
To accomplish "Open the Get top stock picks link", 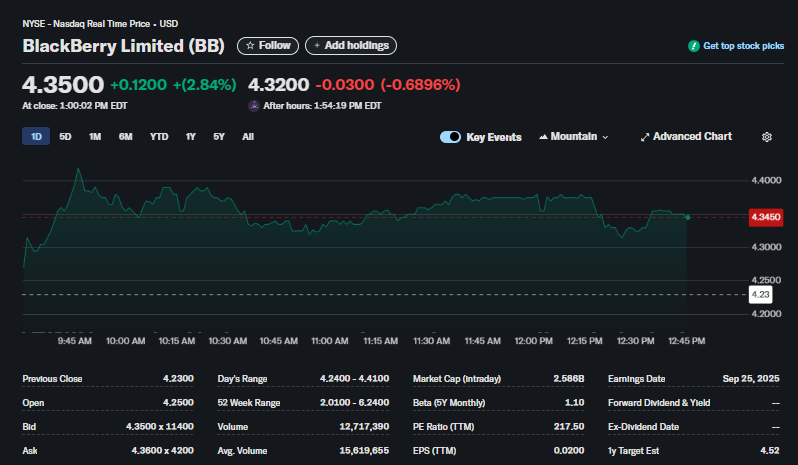I will pyautogui.click(x=743, y=46).
